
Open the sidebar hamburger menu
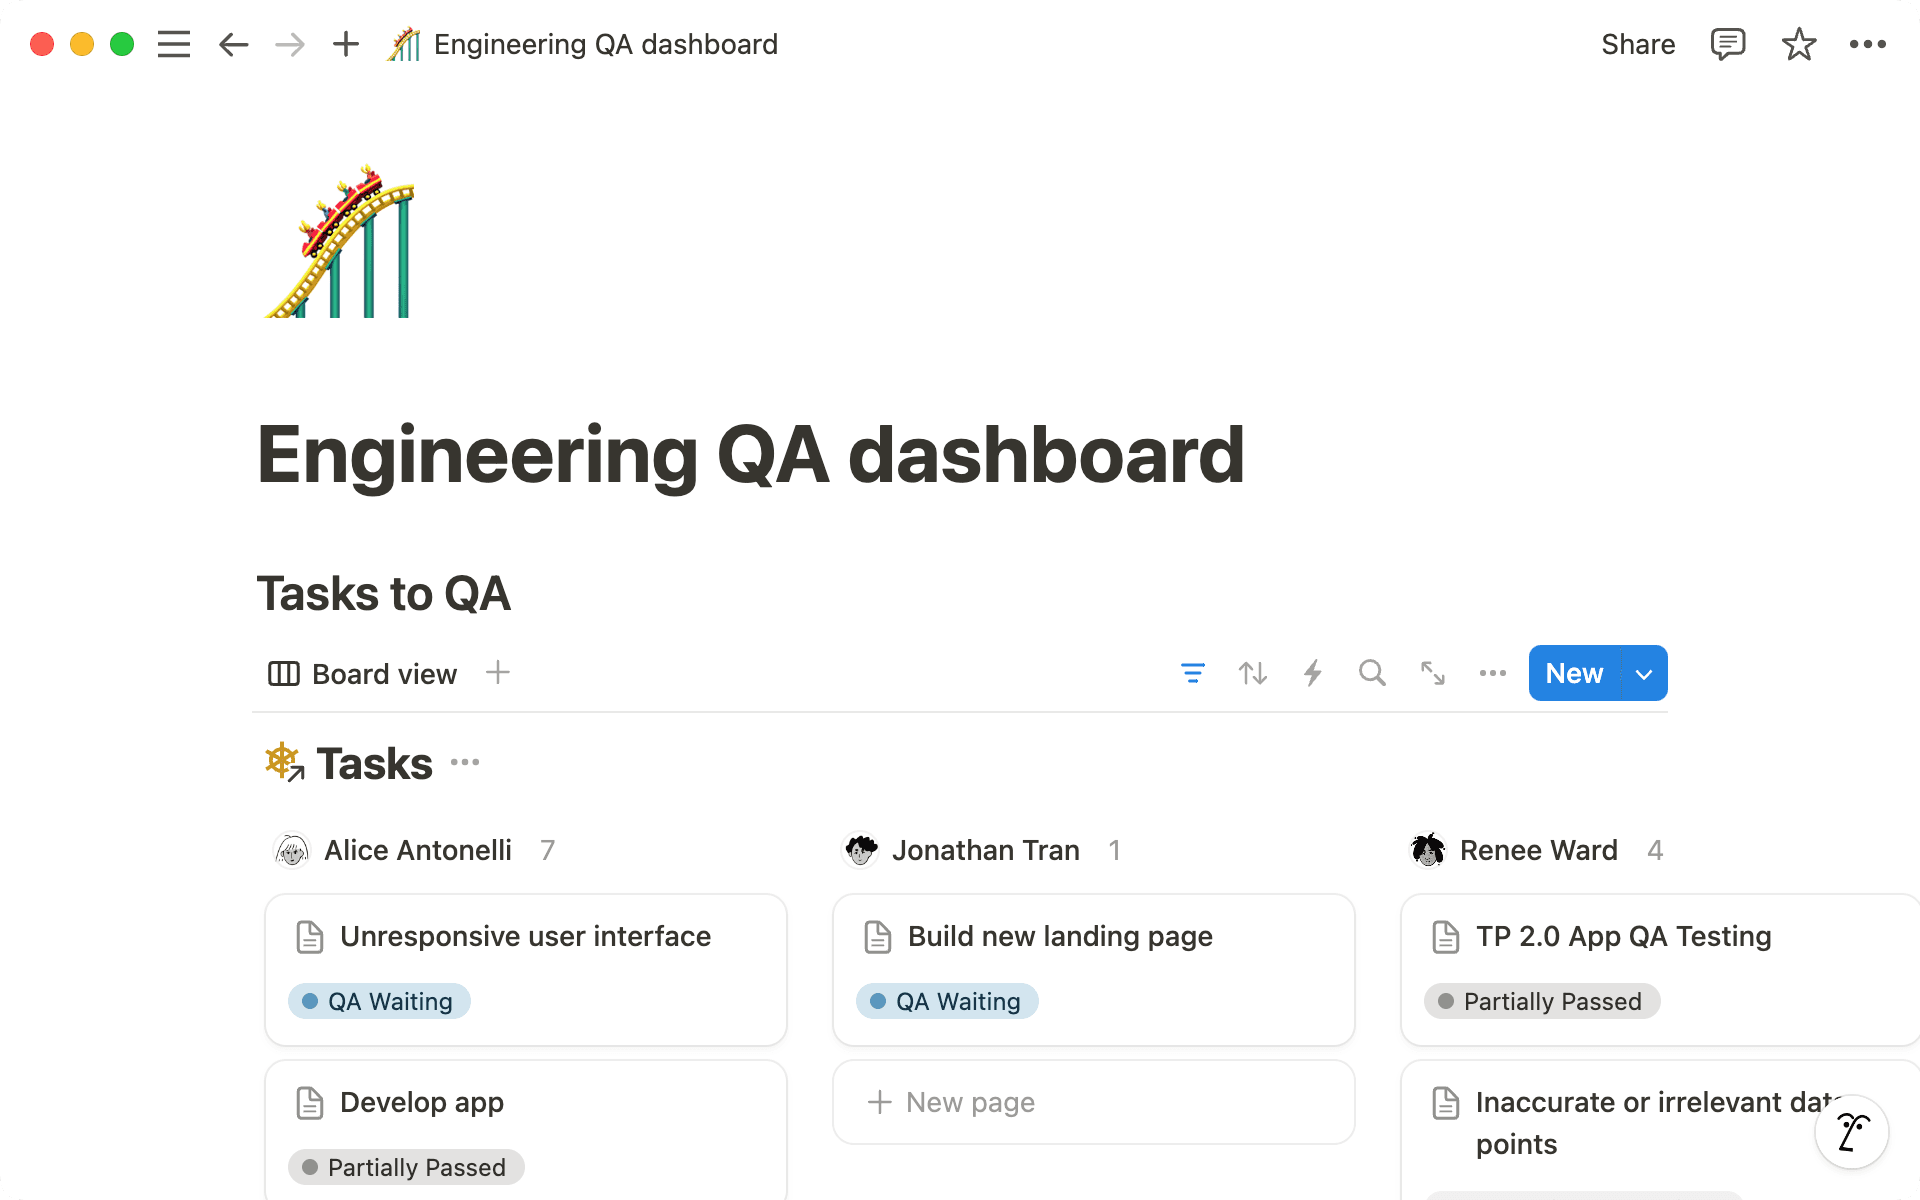tap(173, 44)
